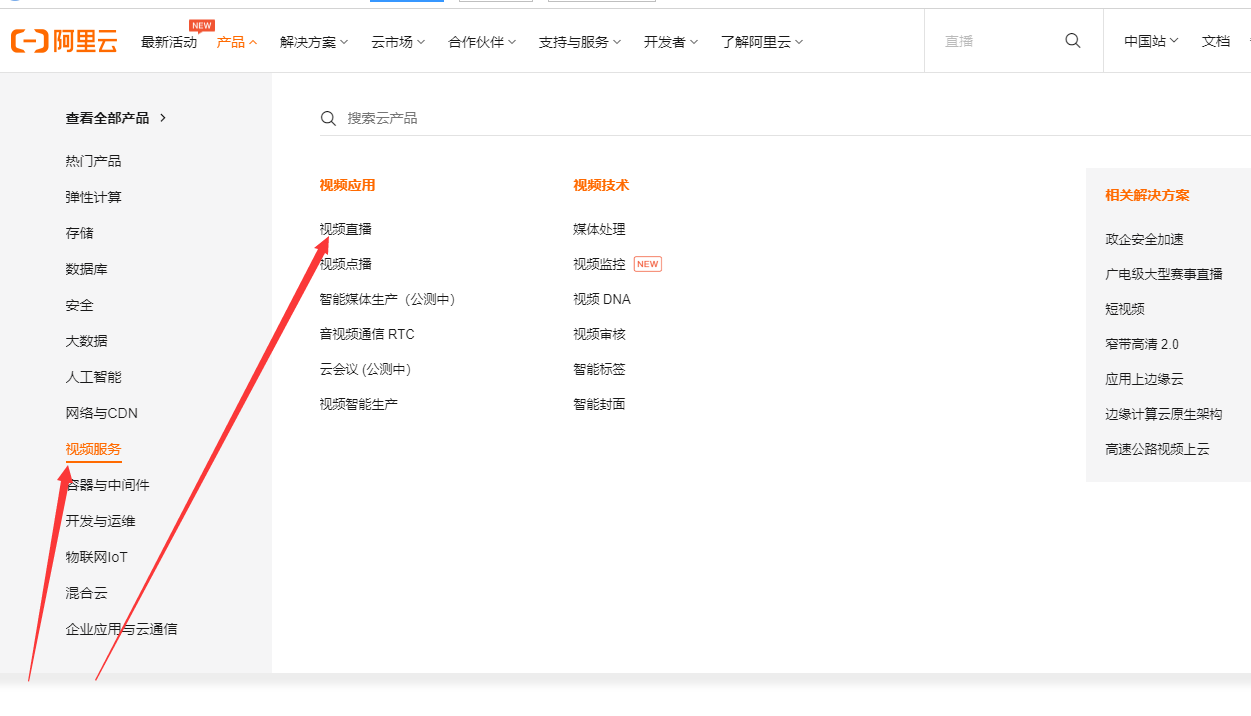Expand the 云市场 dropdown
This screenshot has height=716, width=1251.
click(398, 42)
